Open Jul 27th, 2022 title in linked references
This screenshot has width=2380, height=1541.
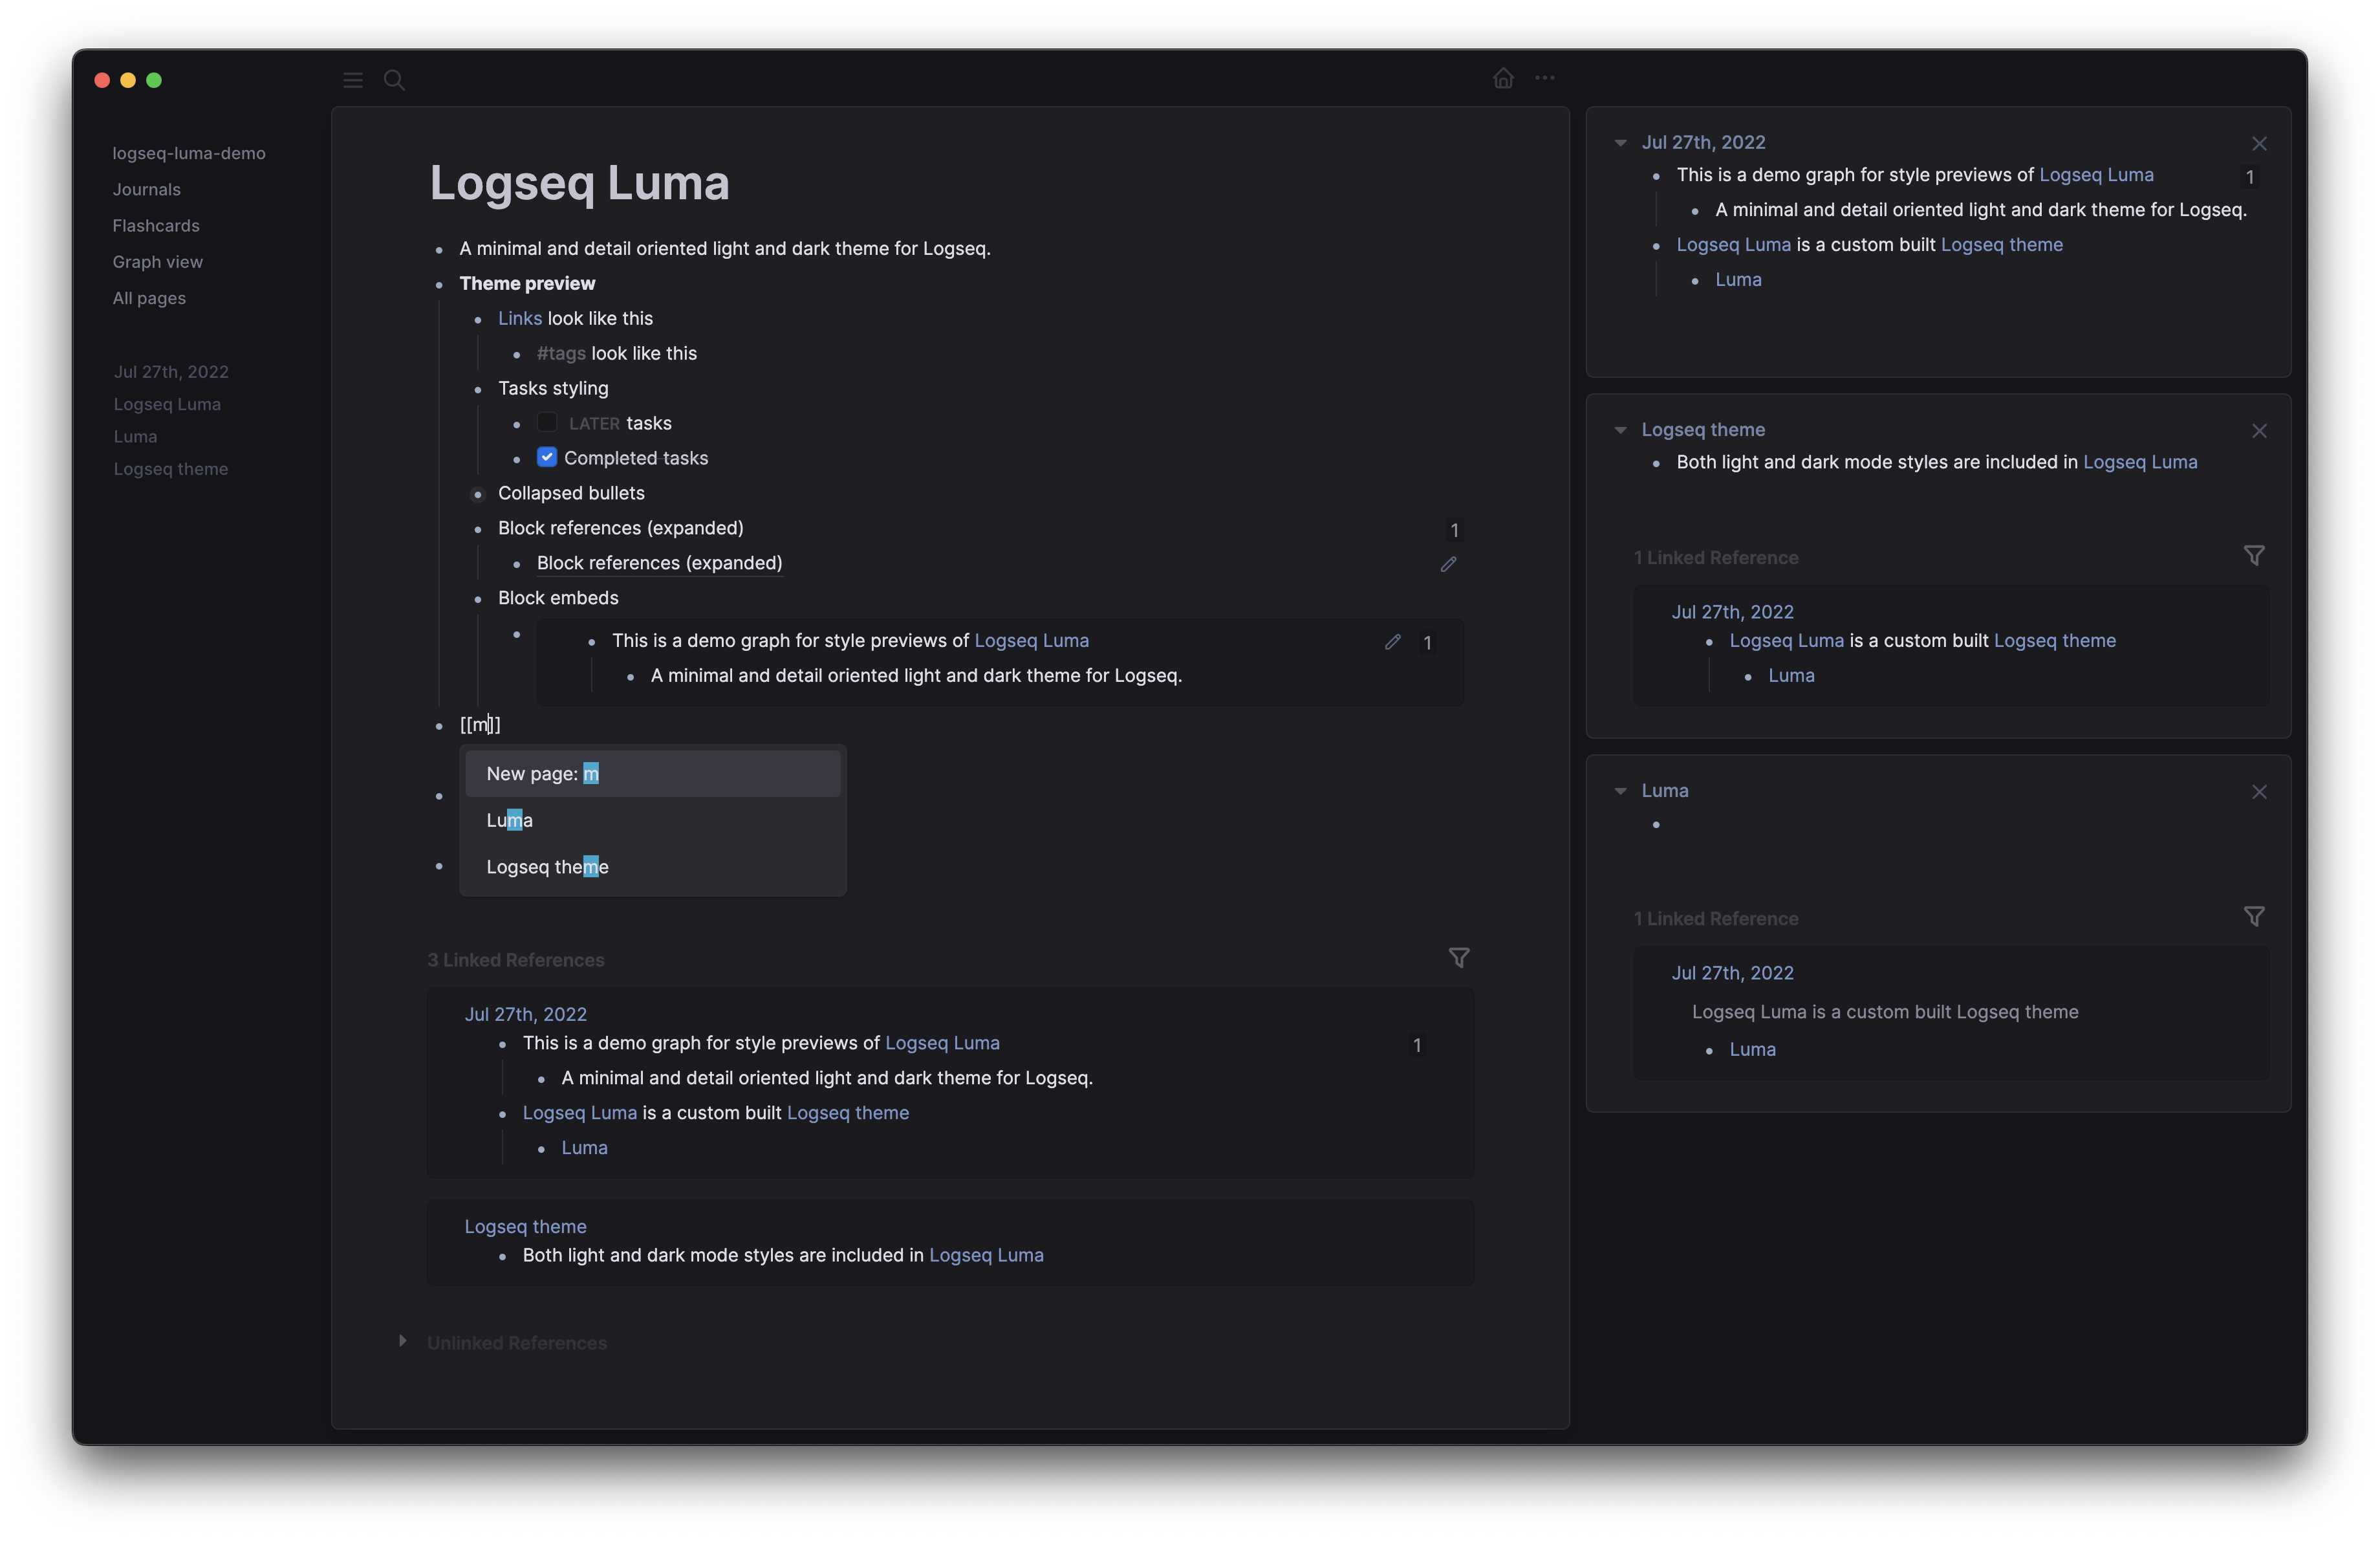[x=526, y=1014]
